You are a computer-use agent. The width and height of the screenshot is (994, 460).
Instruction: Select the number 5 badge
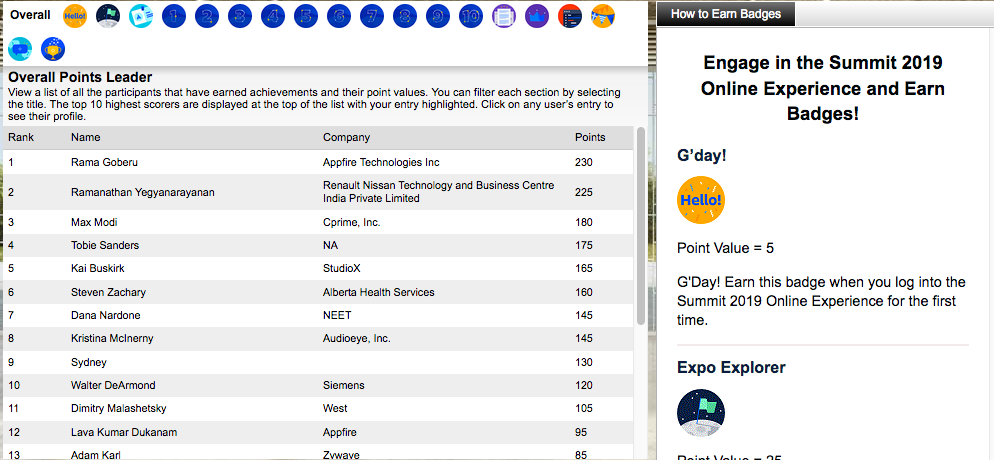point(306,16)
